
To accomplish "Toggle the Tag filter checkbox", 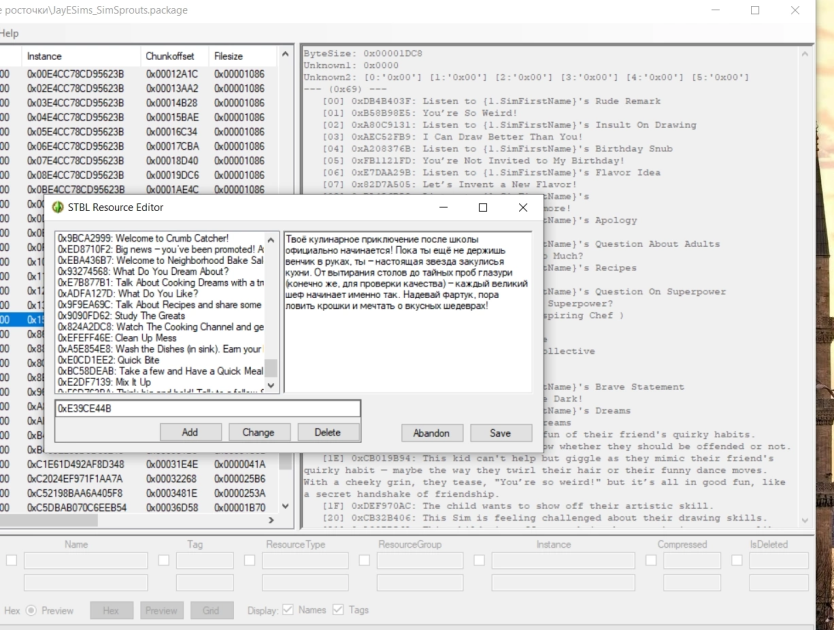I will 164,560.
